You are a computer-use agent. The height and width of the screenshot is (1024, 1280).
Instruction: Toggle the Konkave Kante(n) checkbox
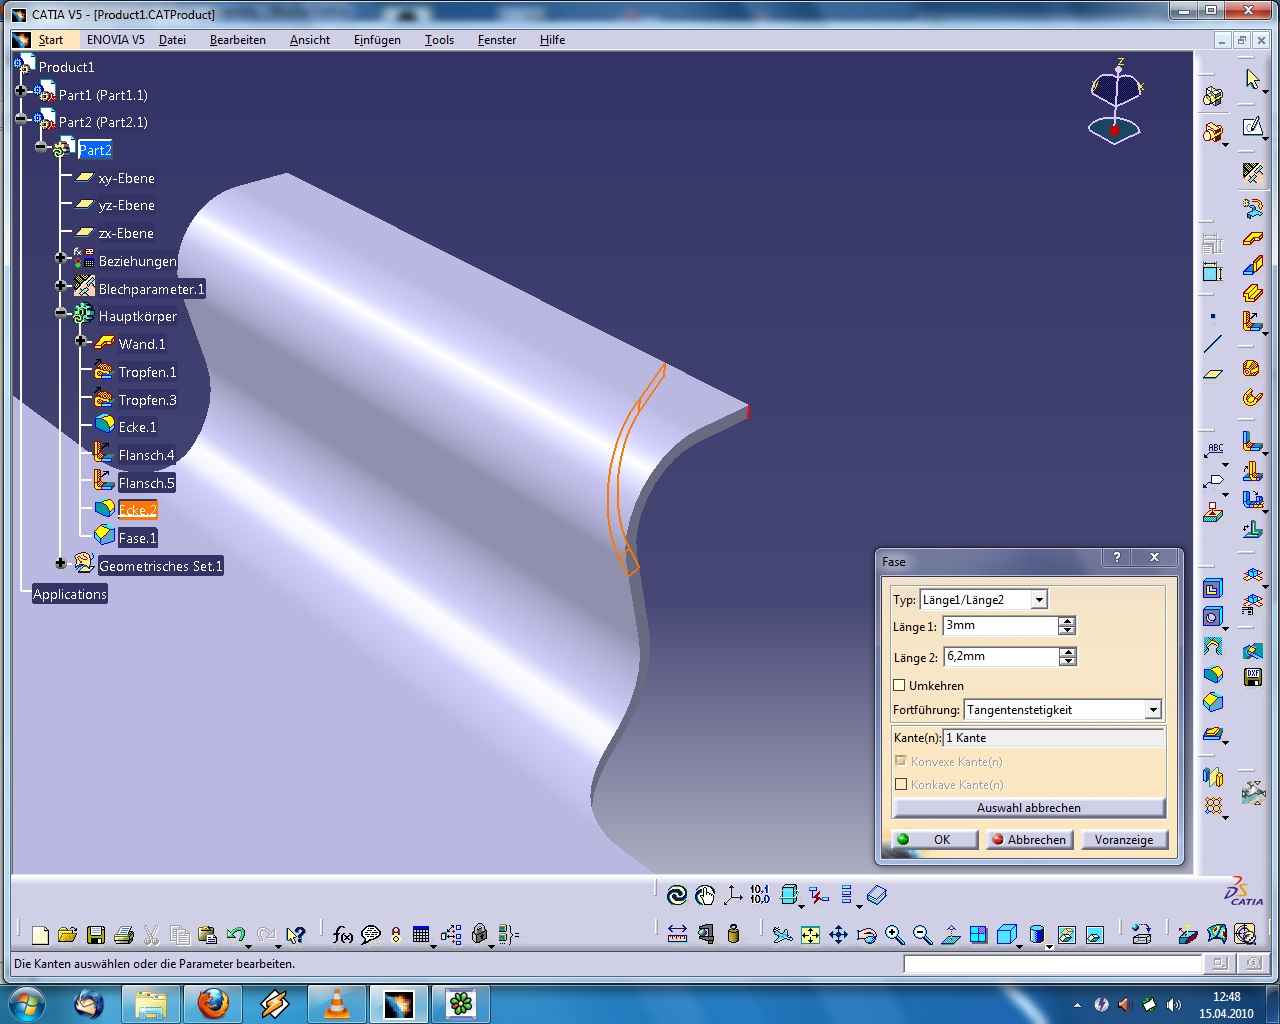pyautogui.click(x=901, y=785)
